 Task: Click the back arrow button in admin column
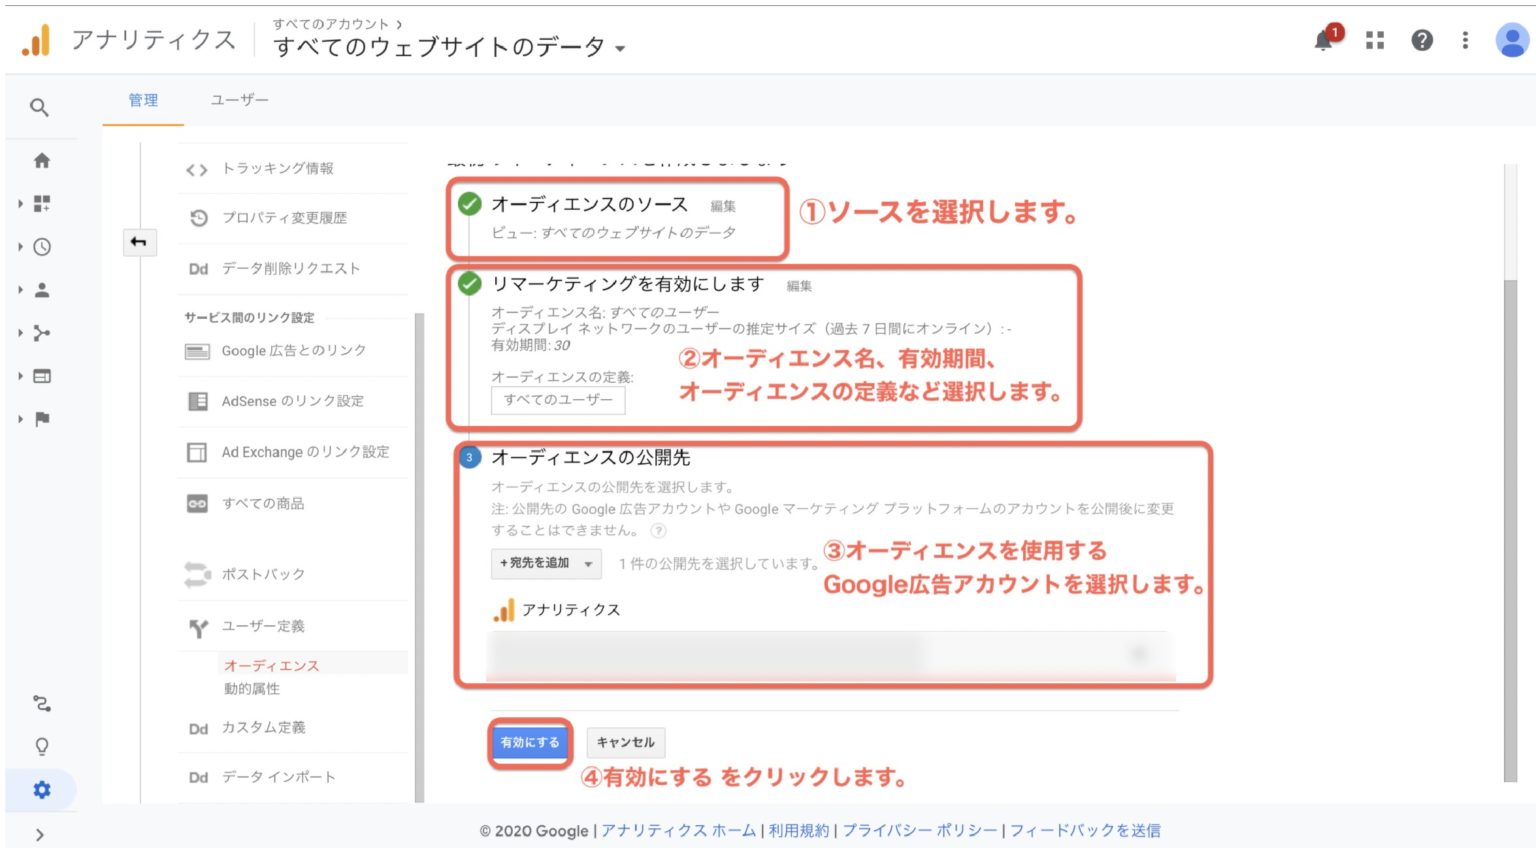(139, 242)
